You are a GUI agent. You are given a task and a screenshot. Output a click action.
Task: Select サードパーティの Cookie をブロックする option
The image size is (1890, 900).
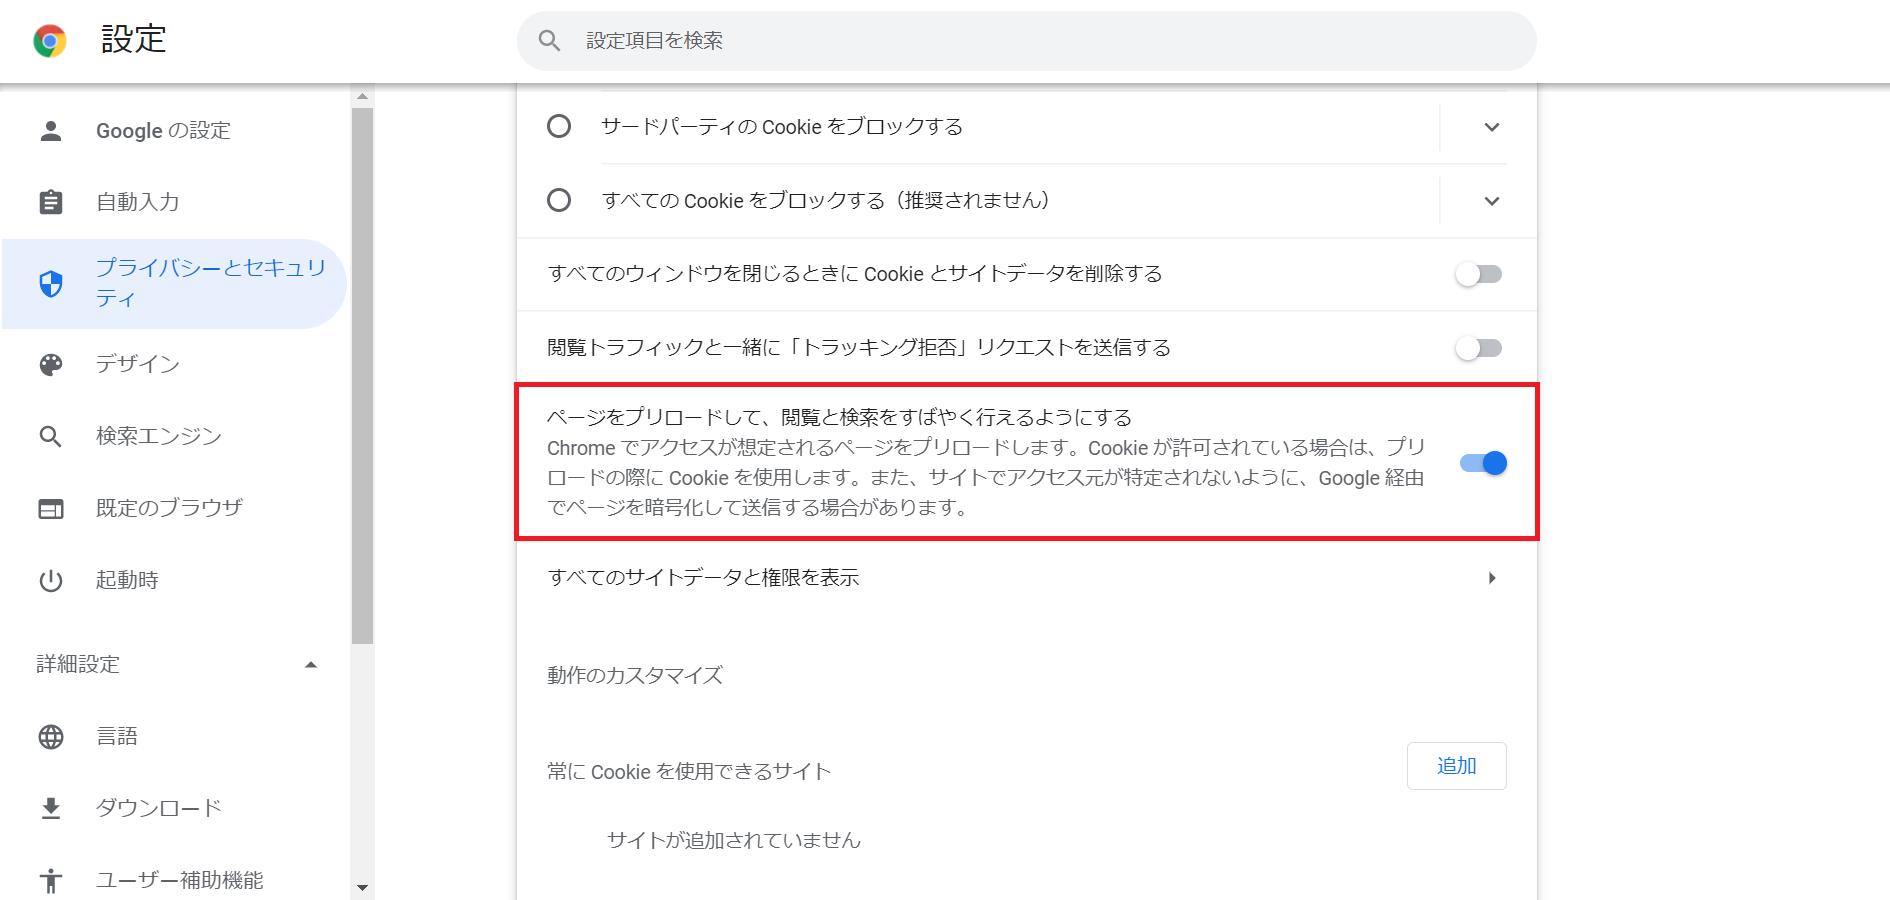[x=559, y=127]
